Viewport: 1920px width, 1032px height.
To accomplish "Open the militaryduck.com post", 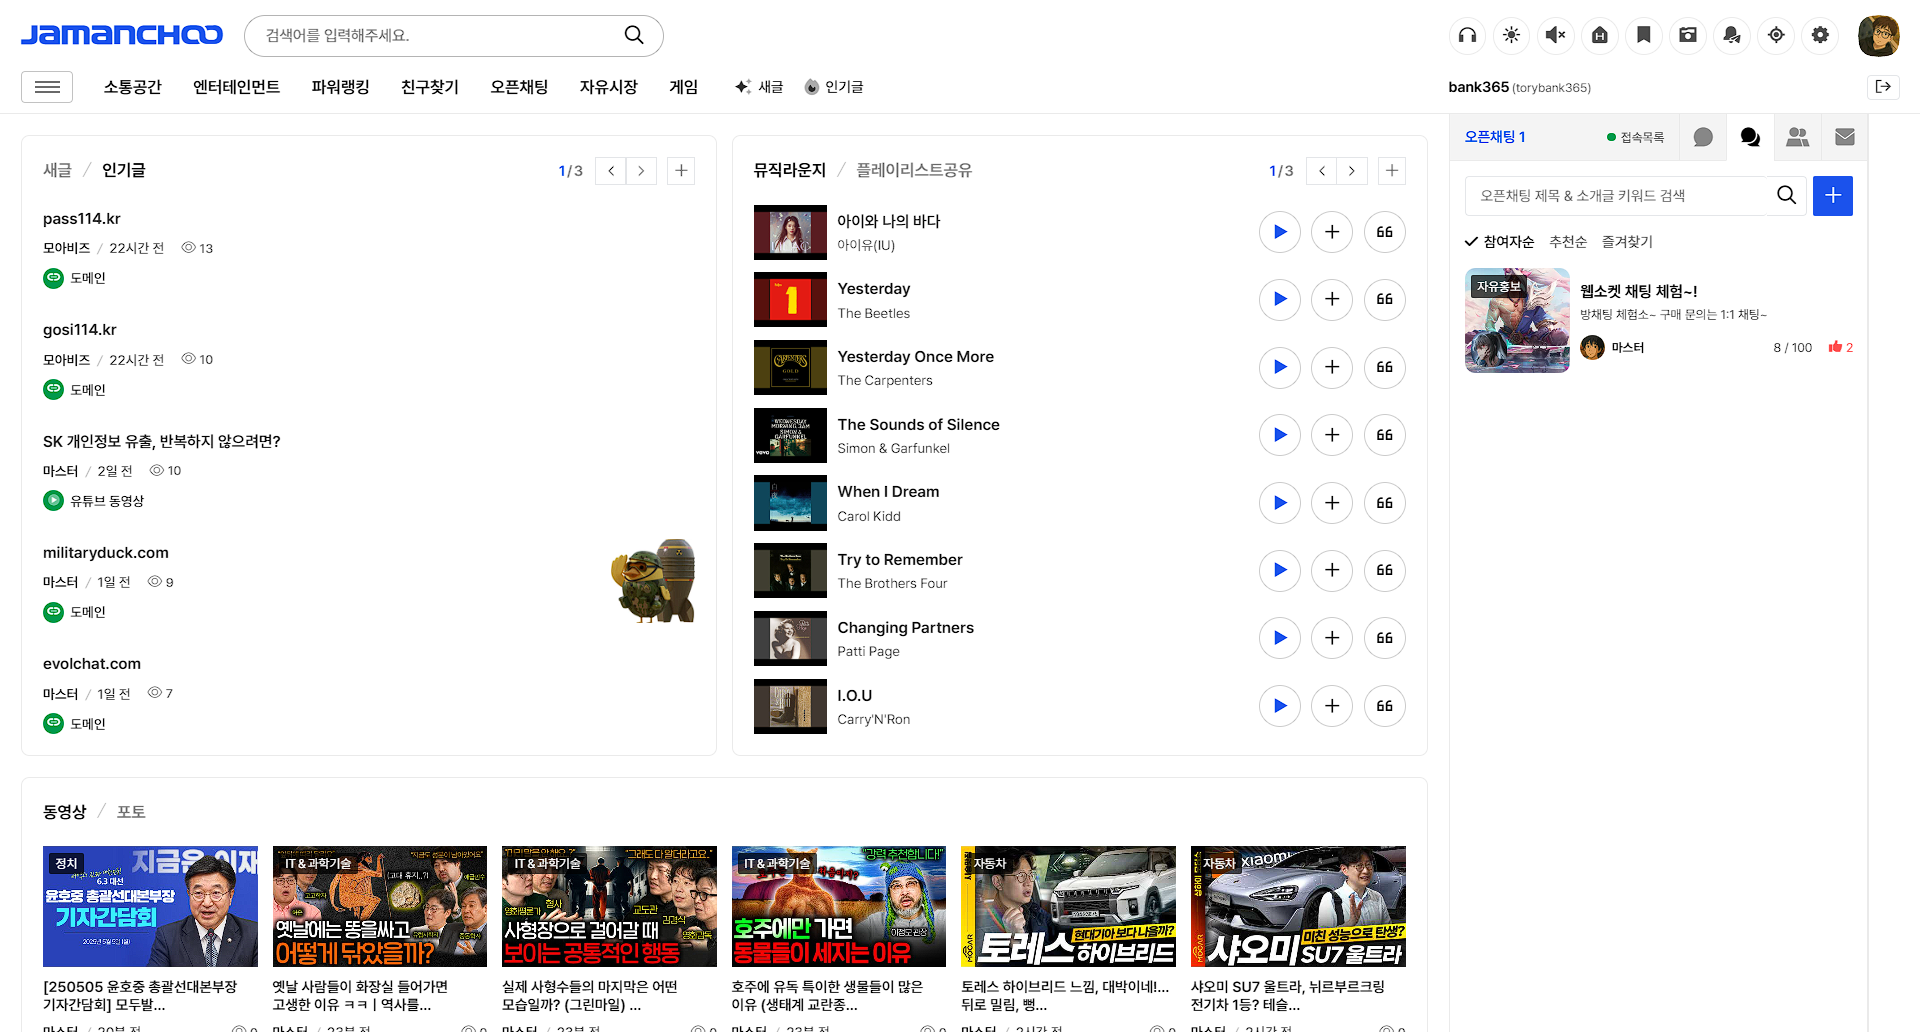I will click(105, 553).
